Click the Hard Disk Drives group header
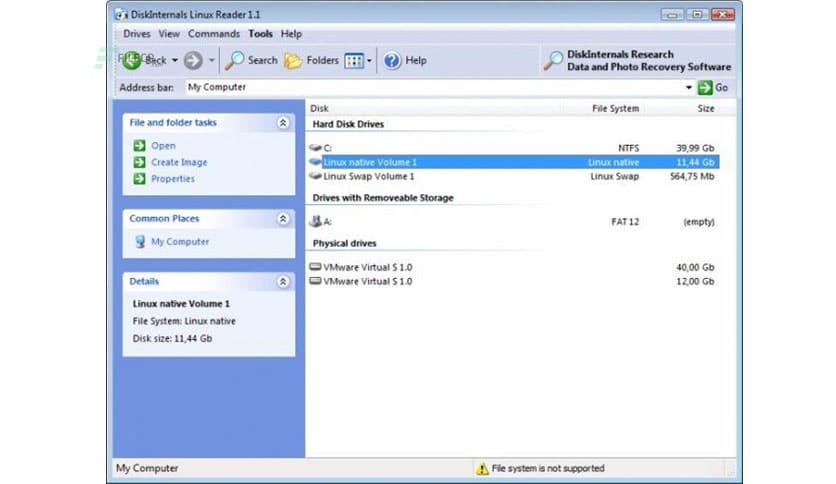 tap(348, 124)
